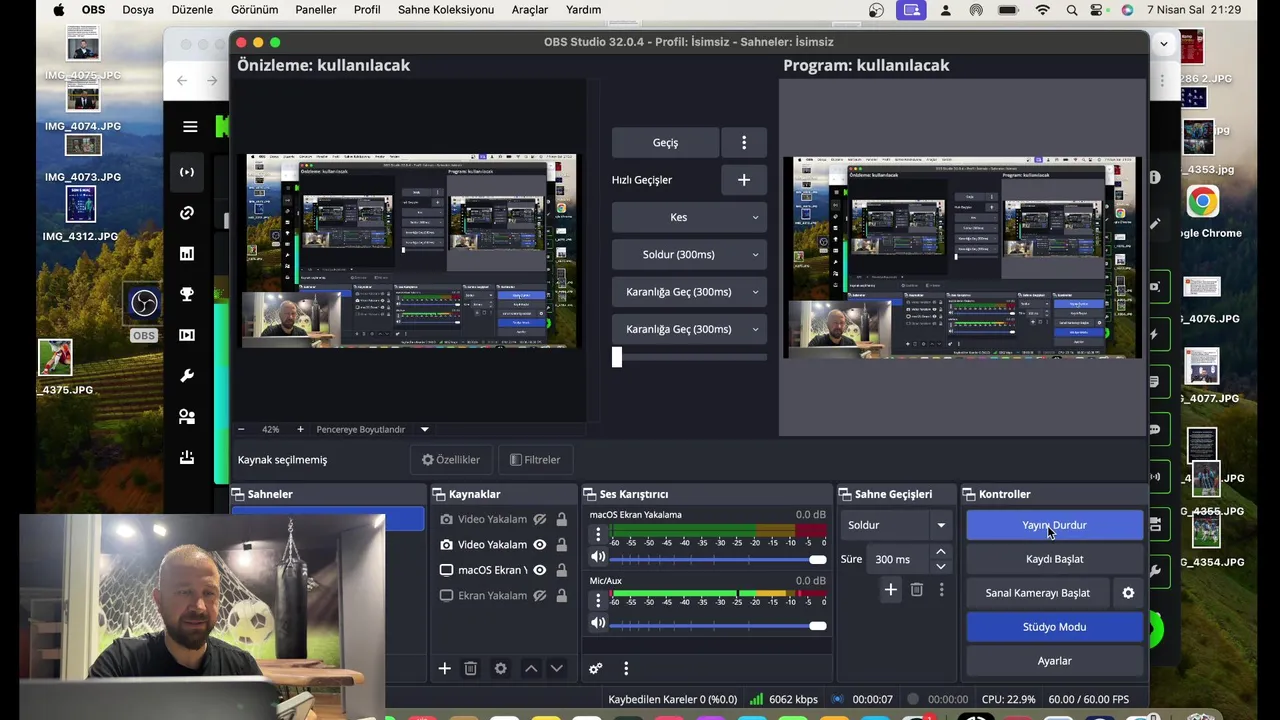Mute the Mic/Aux audio channel

tap(598, 623)
